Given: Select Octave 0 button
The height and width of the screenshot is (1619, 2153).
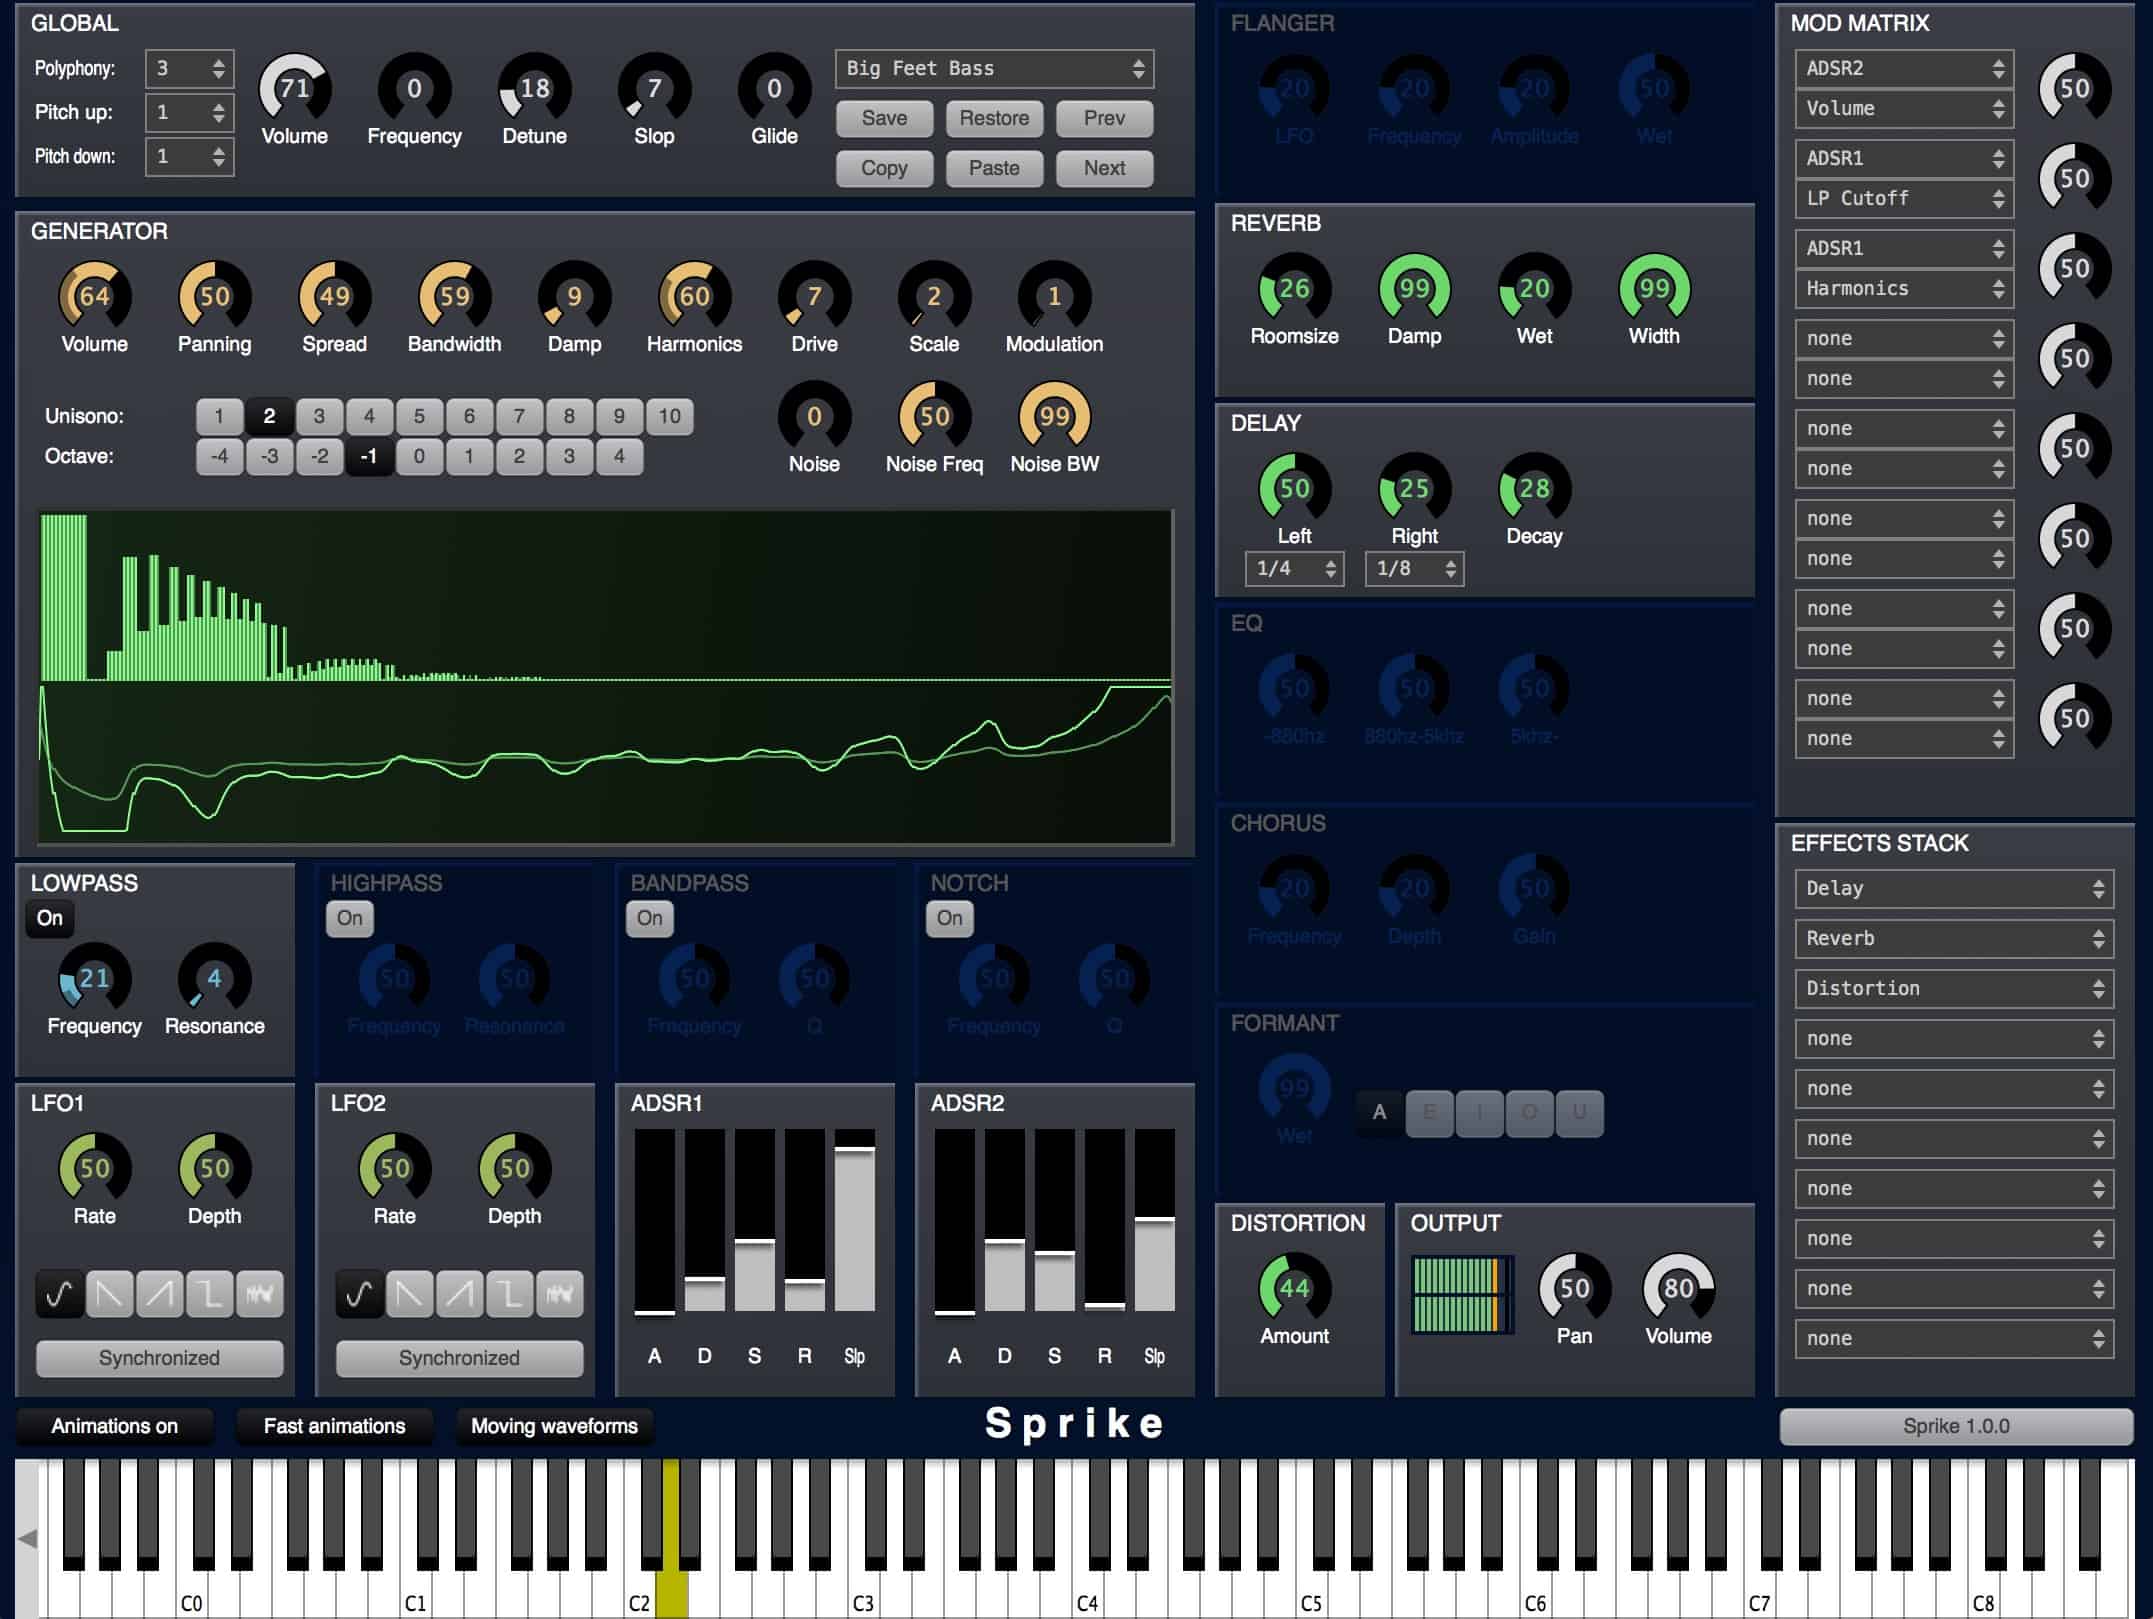Looking at the screenshot, I should 419,457.
